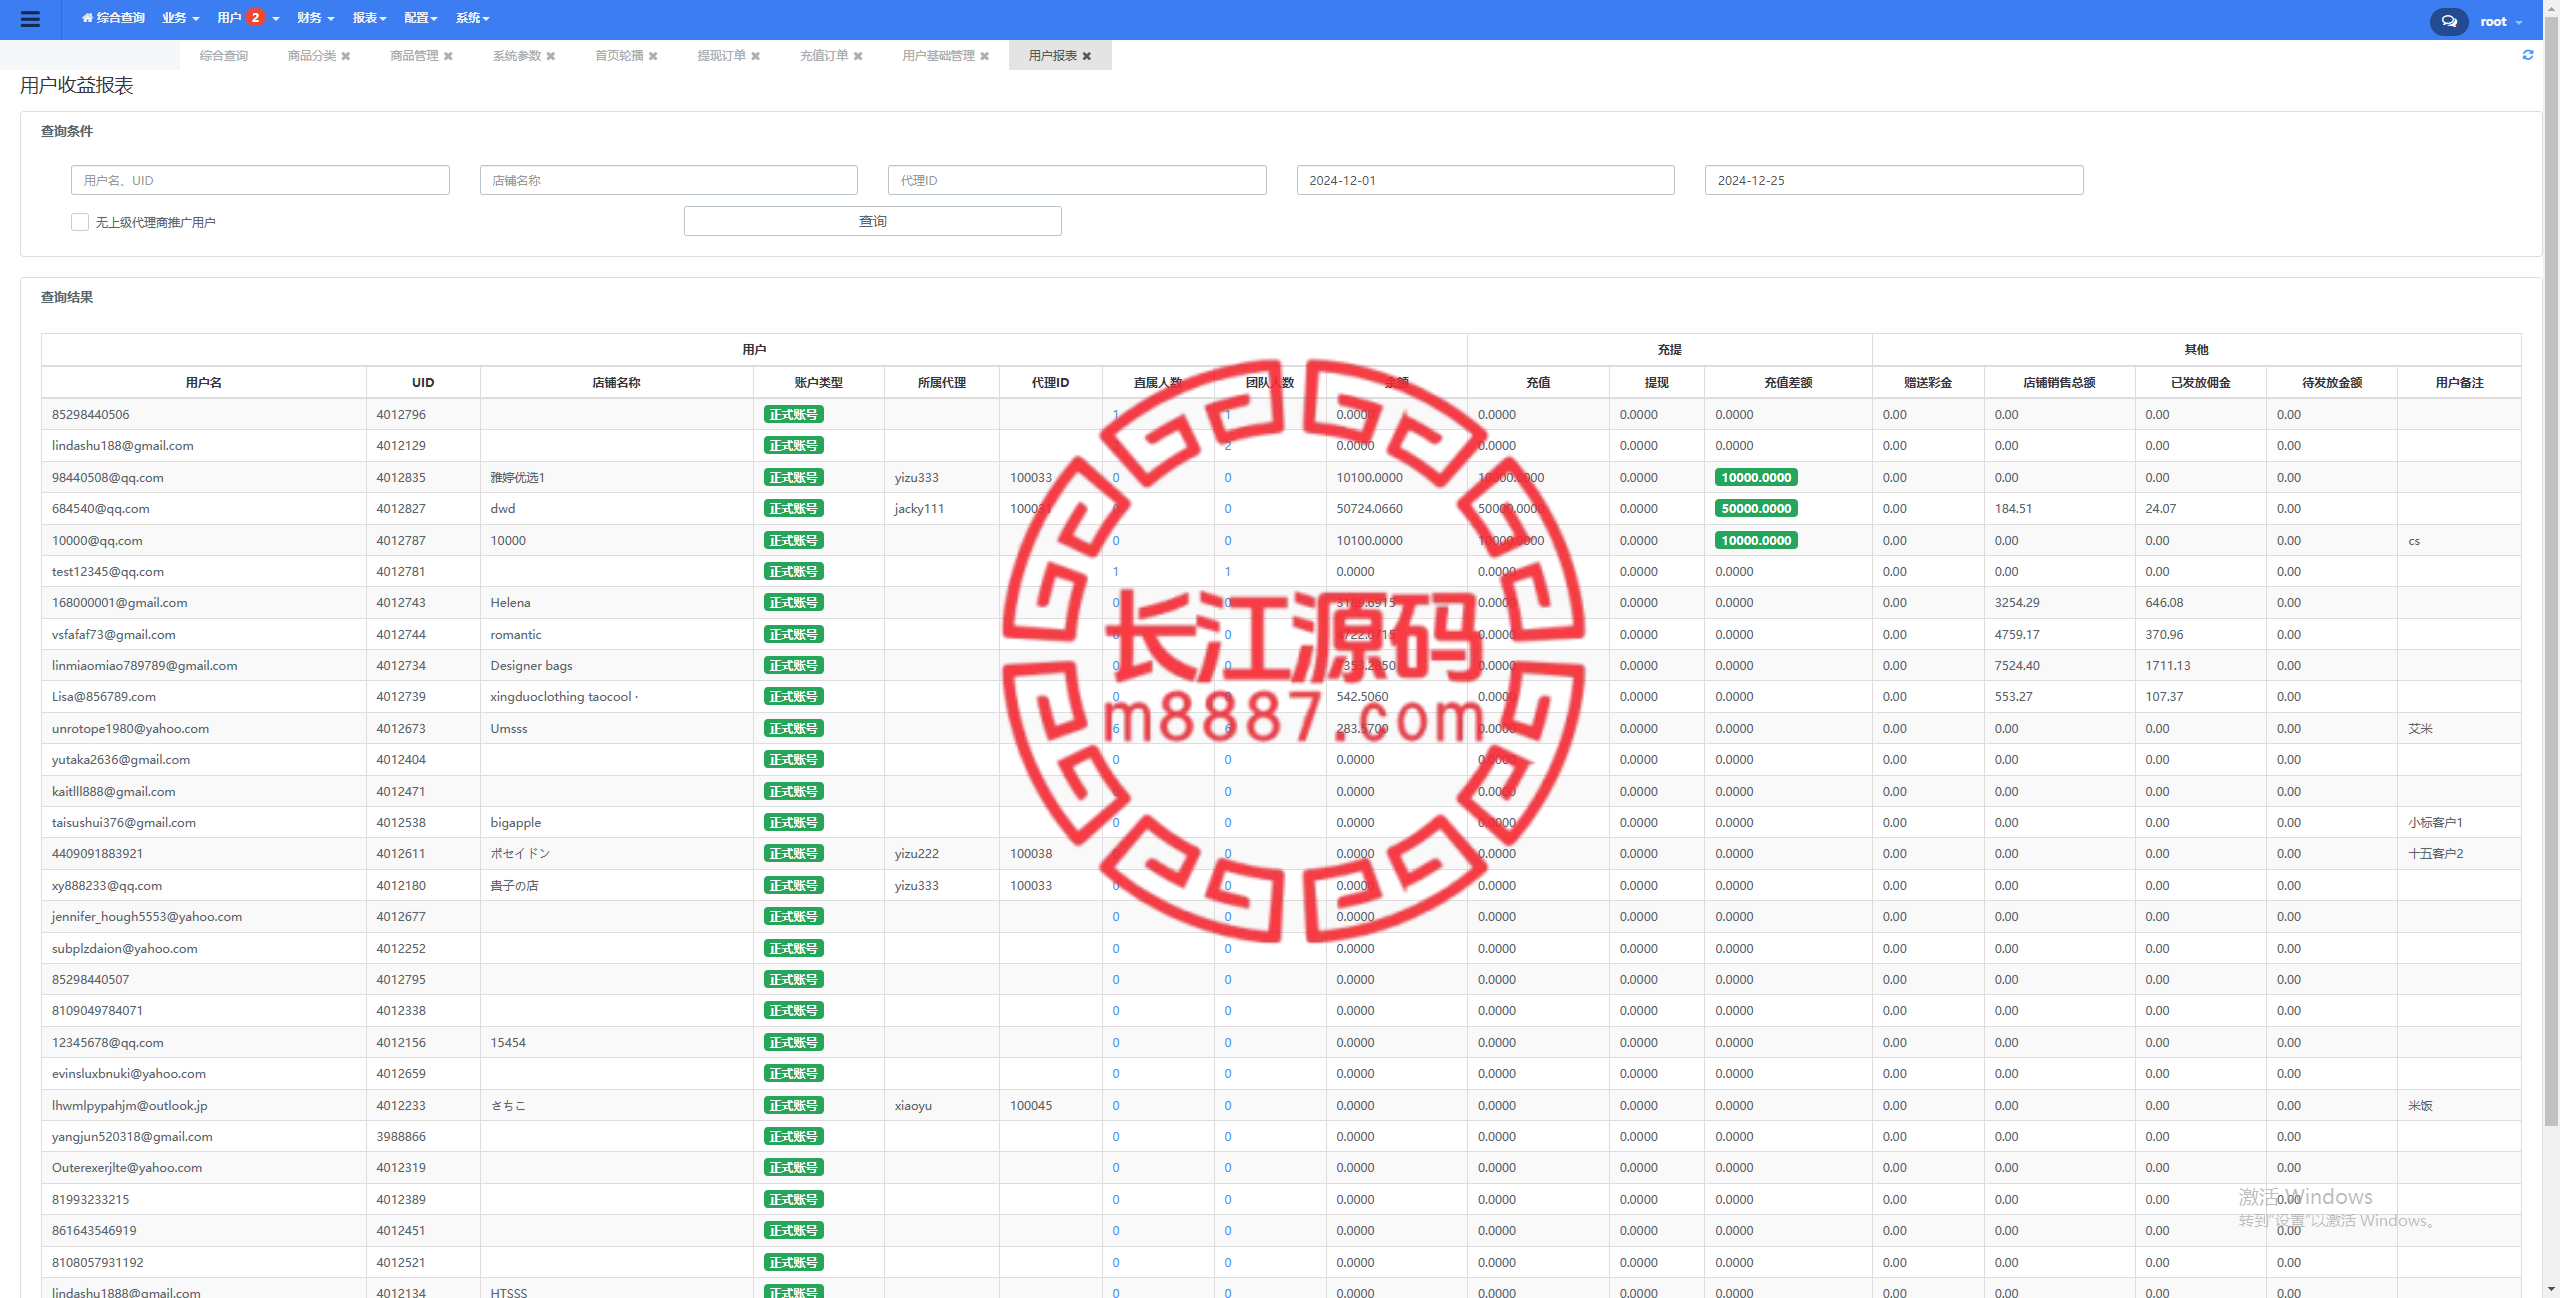Click the 用户名 column header
This screenshot has width=2560, height=1298.
point(204,382)
